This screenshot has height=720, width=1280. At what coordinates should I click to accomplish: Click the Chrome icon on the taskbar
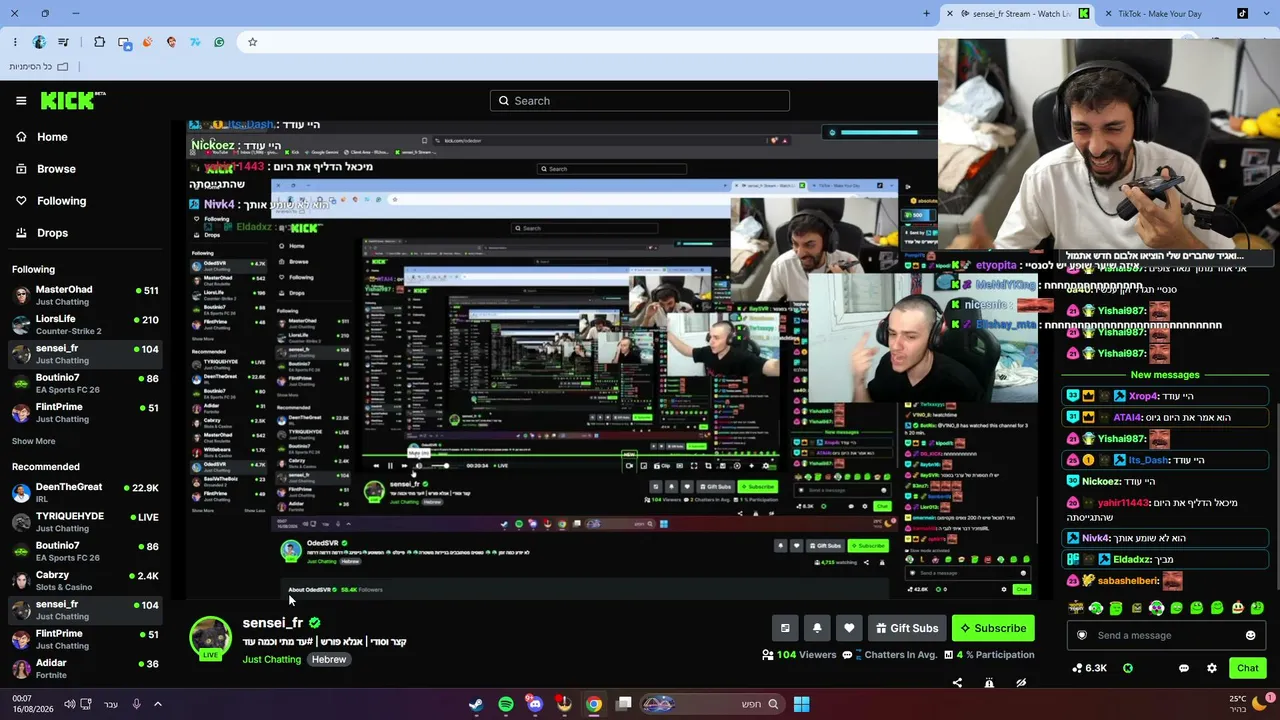[594, 704]
